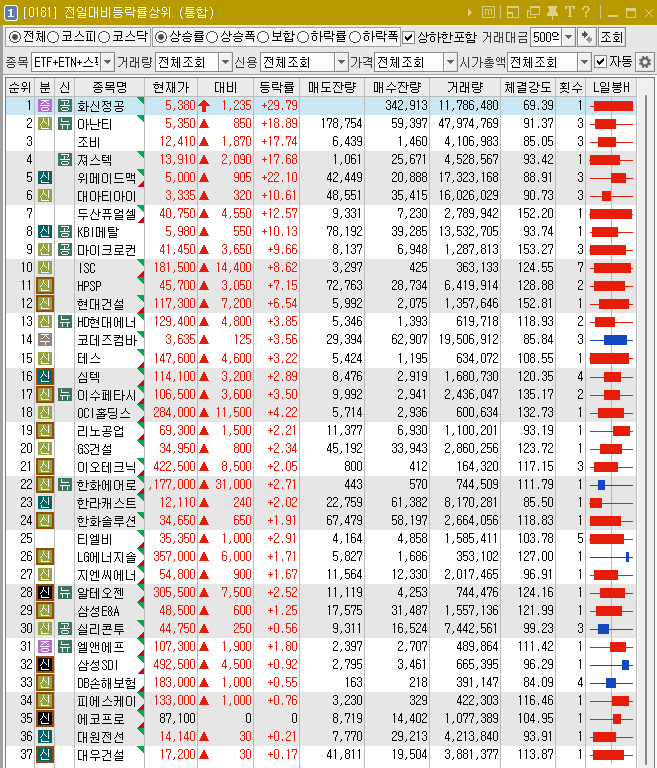Open the 거래대금 500억 dropdown
Image resolution: width=657 pixels, height=768 pixels.
(x=568, y=37)
